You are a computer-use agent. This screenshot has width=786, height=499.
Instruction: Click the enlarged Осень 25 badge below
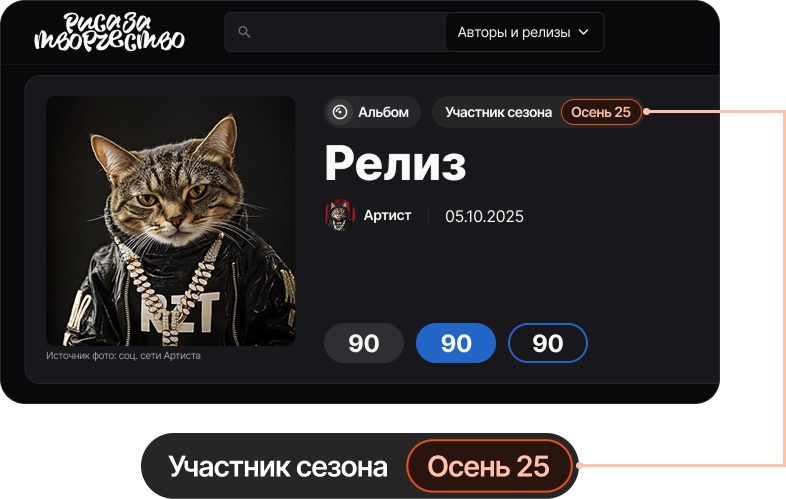(x=489, y=466)
